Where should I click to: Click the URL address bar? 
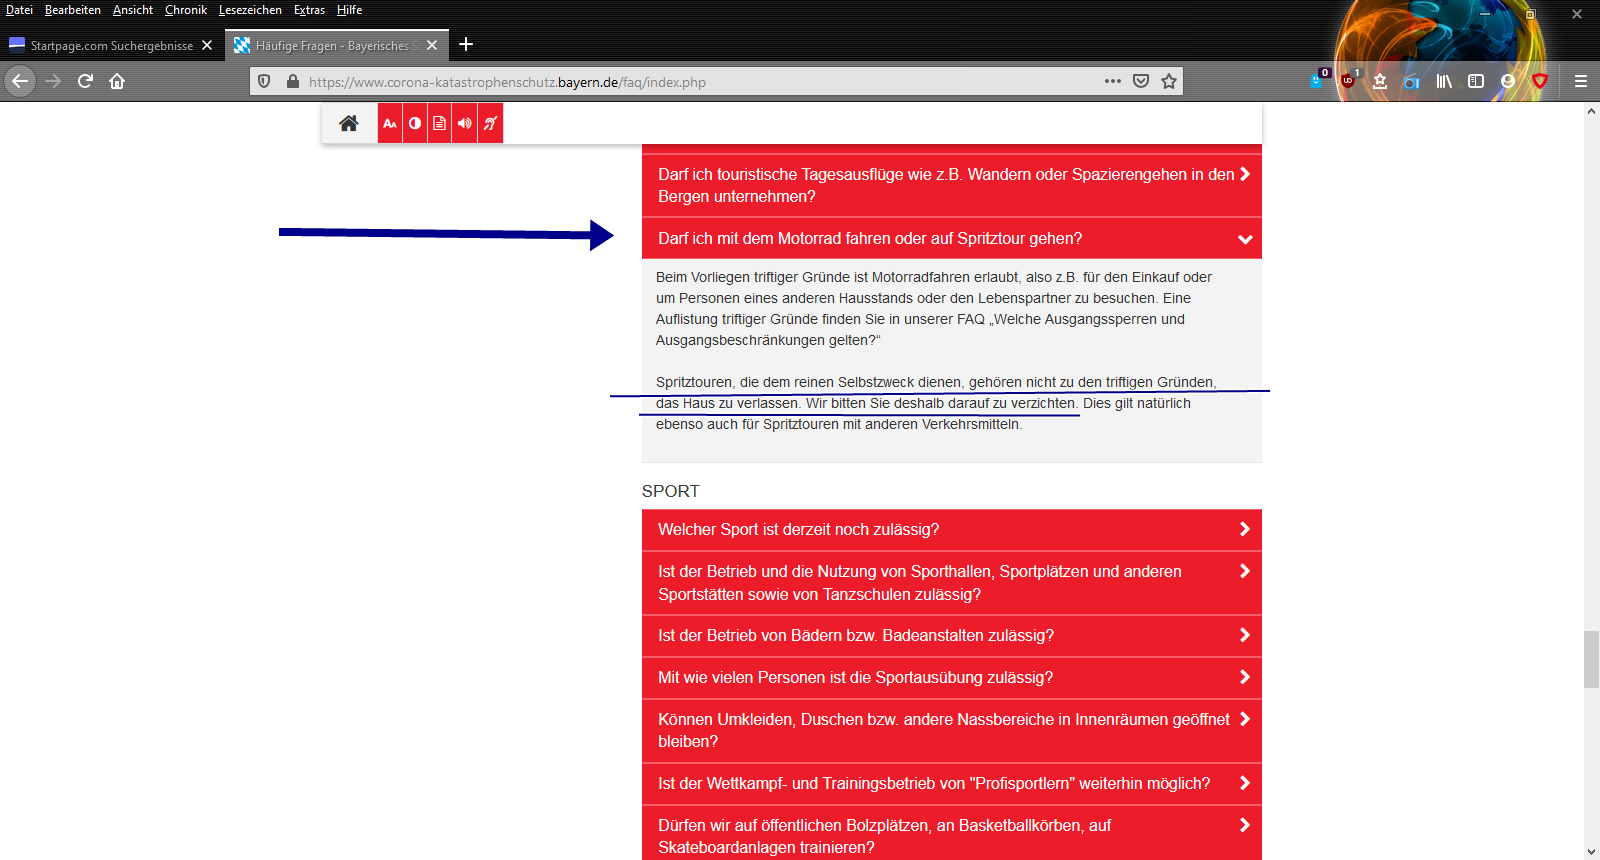(700, 82)
